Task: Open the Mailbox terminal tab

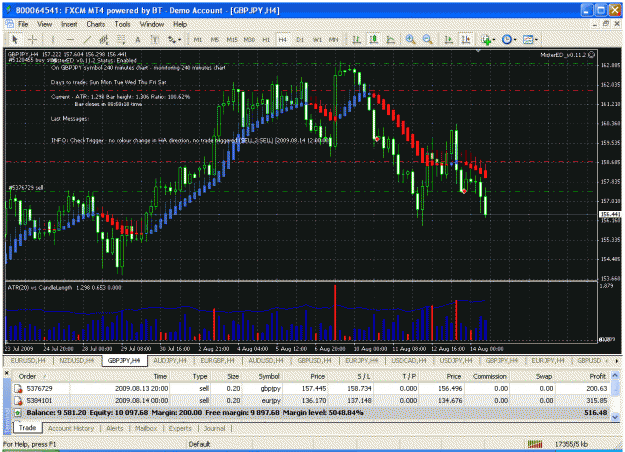Action: coord(146,428)
